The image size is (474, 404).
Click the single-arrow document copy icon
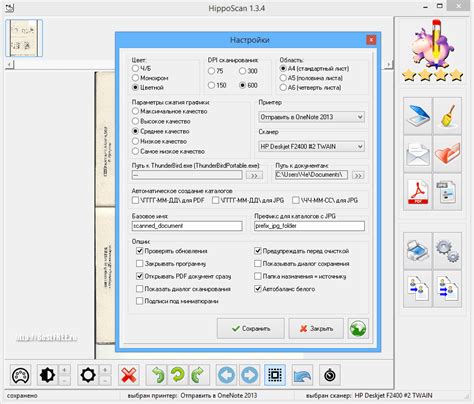point(418,289)
